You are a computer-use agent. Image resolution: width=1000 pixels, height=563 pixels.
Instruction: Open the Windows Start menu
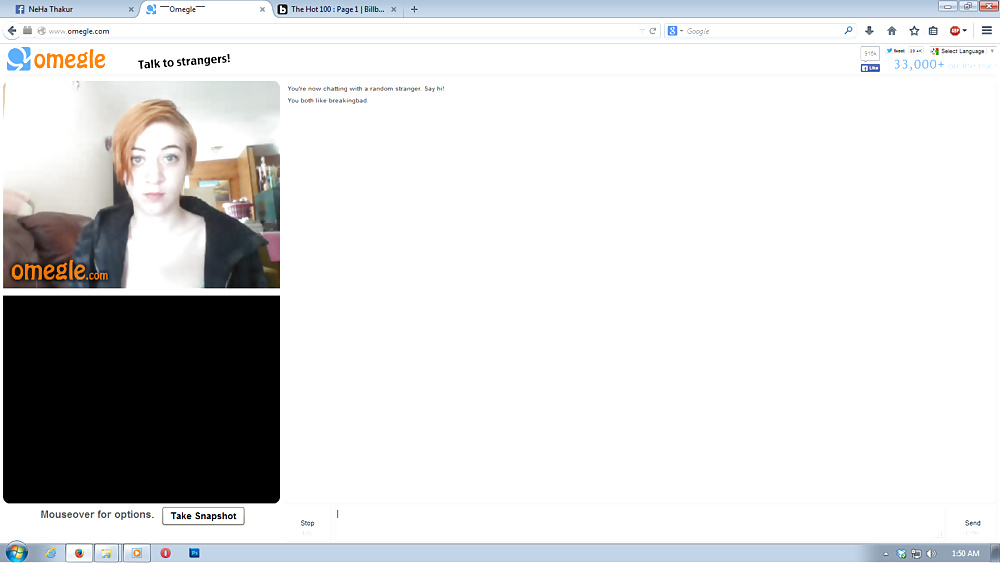(x=17, y=552)
